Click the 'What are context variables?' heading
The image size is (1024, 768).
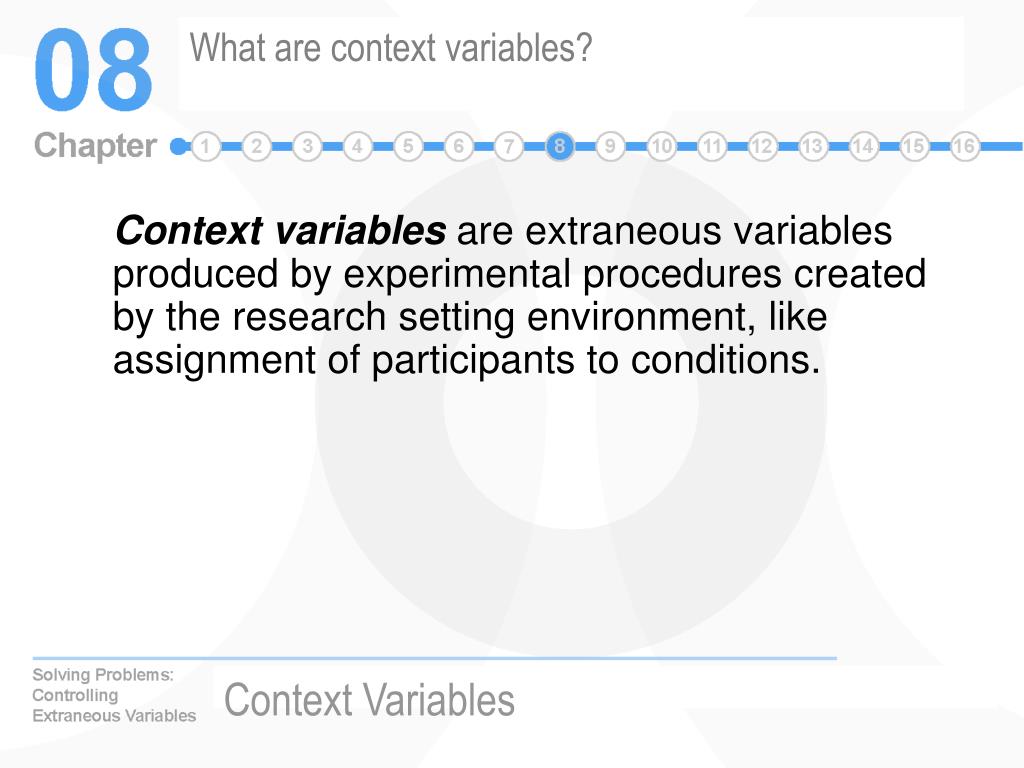(x=391, y=48)
